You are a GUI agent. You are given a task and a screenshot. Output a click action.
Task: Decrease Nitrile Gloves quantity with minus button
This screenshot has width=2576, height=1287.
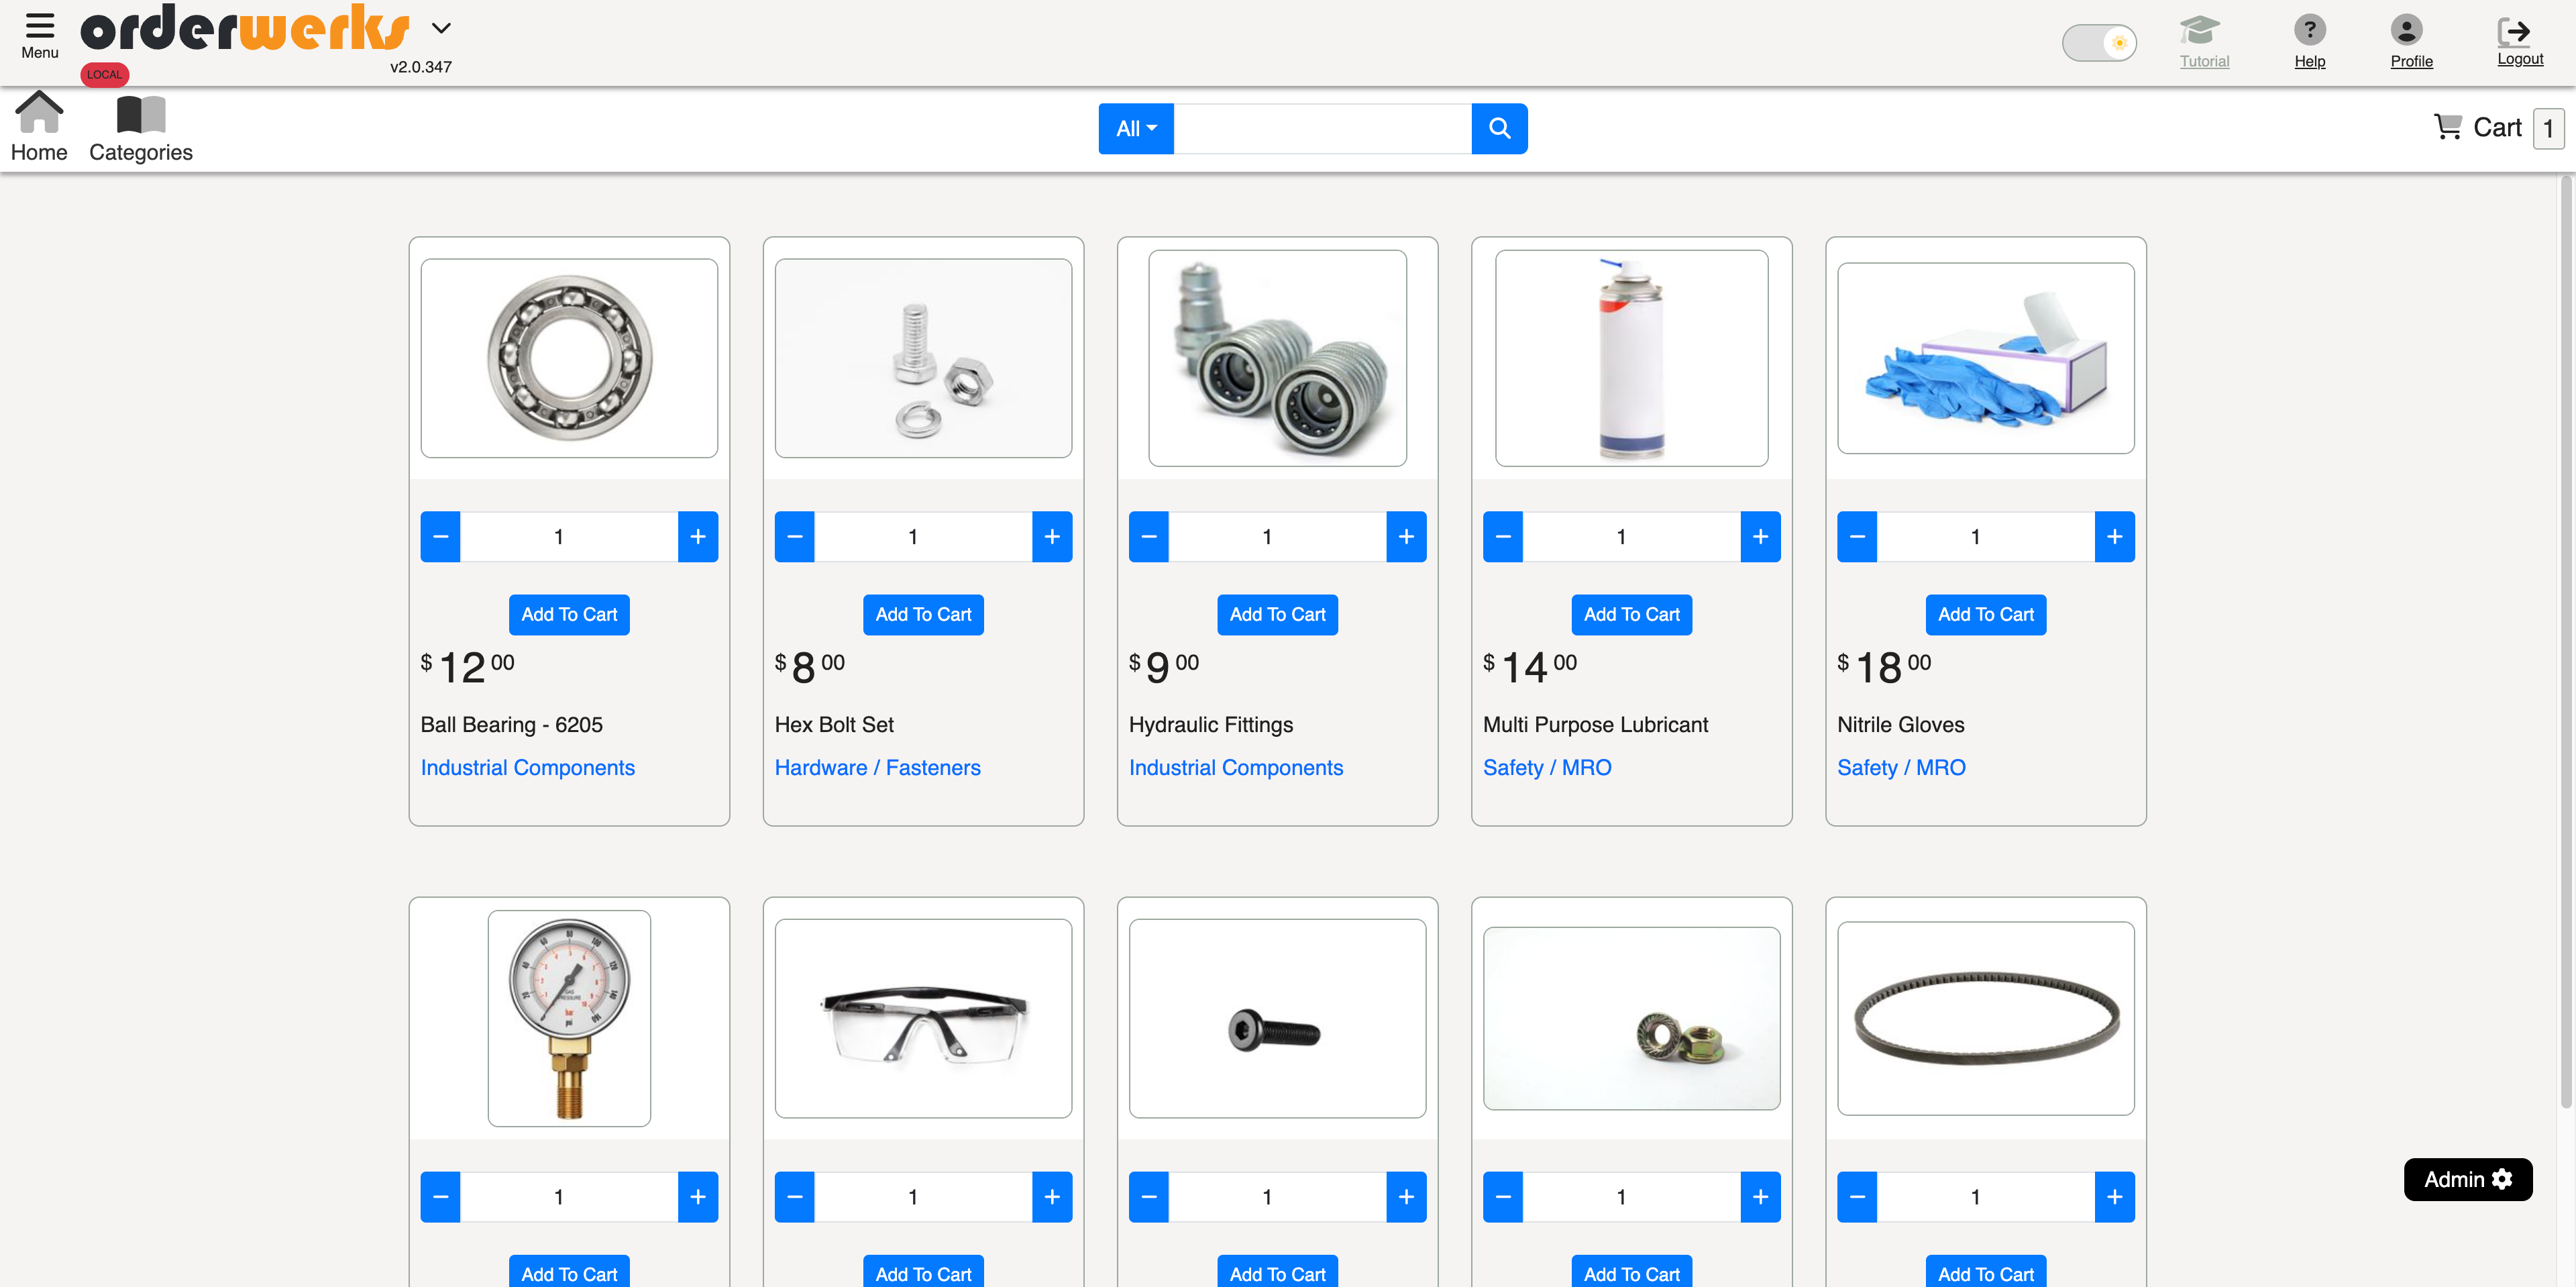(1856, 536)
